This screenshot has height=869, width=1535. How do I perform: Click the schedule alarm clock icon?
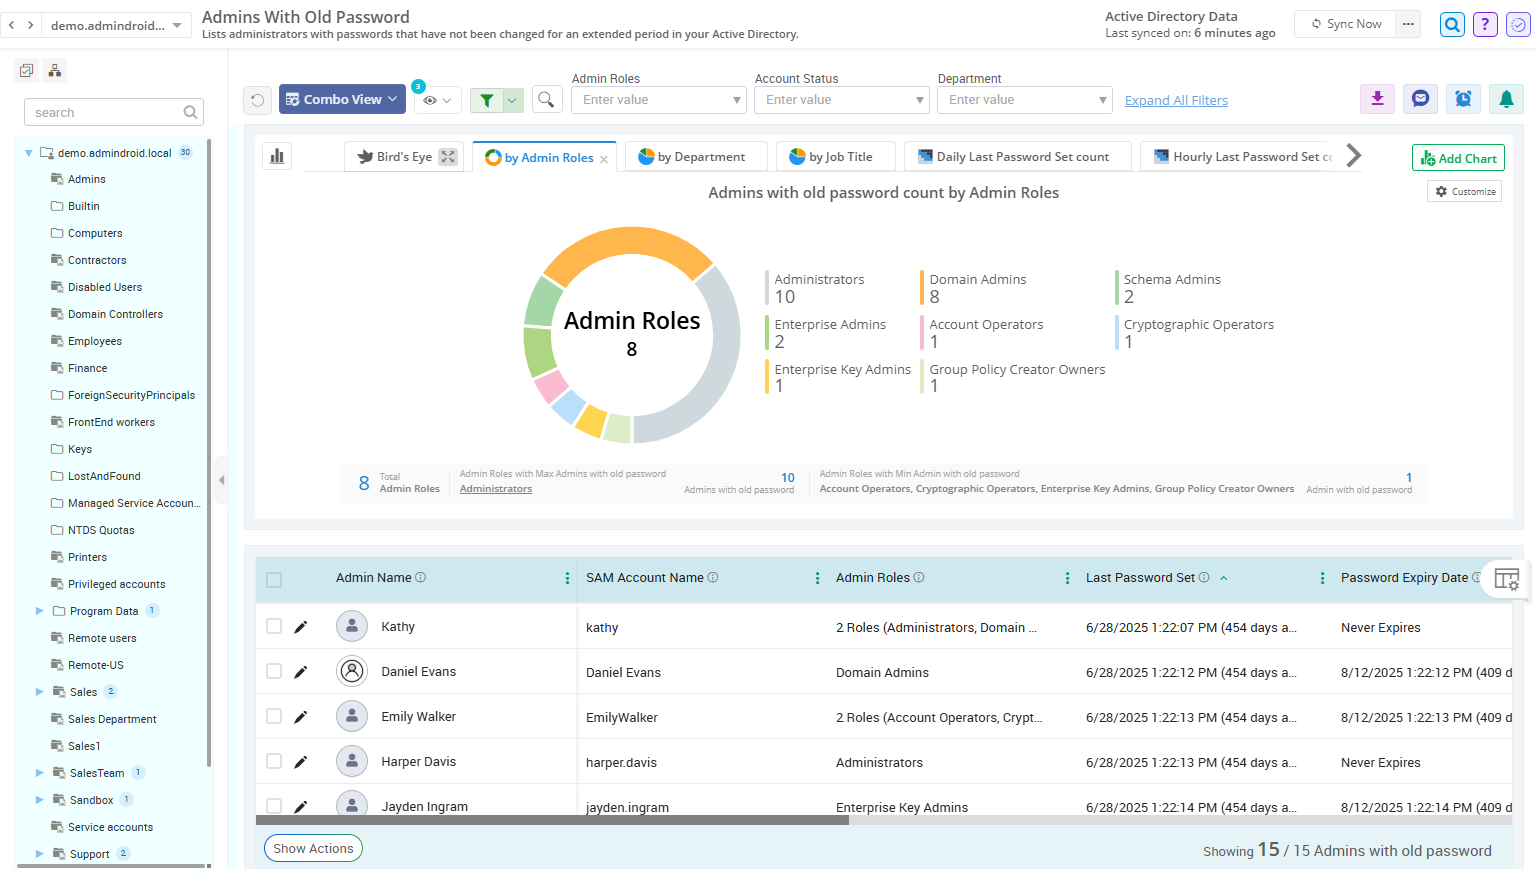(1463, 98)
